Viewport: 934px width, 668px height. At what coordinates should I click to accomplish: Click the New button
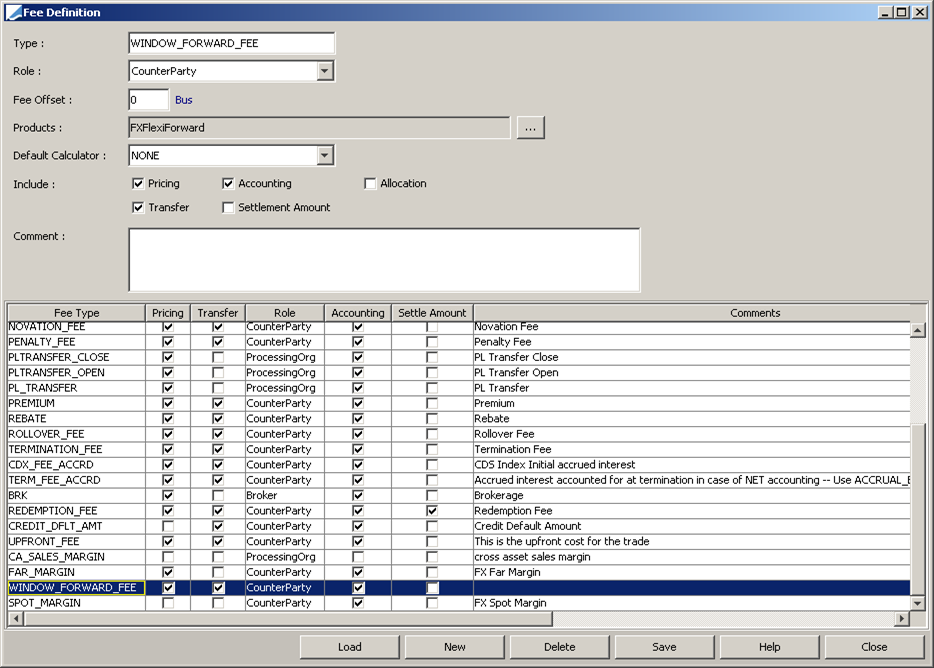[x=454, y=647]
